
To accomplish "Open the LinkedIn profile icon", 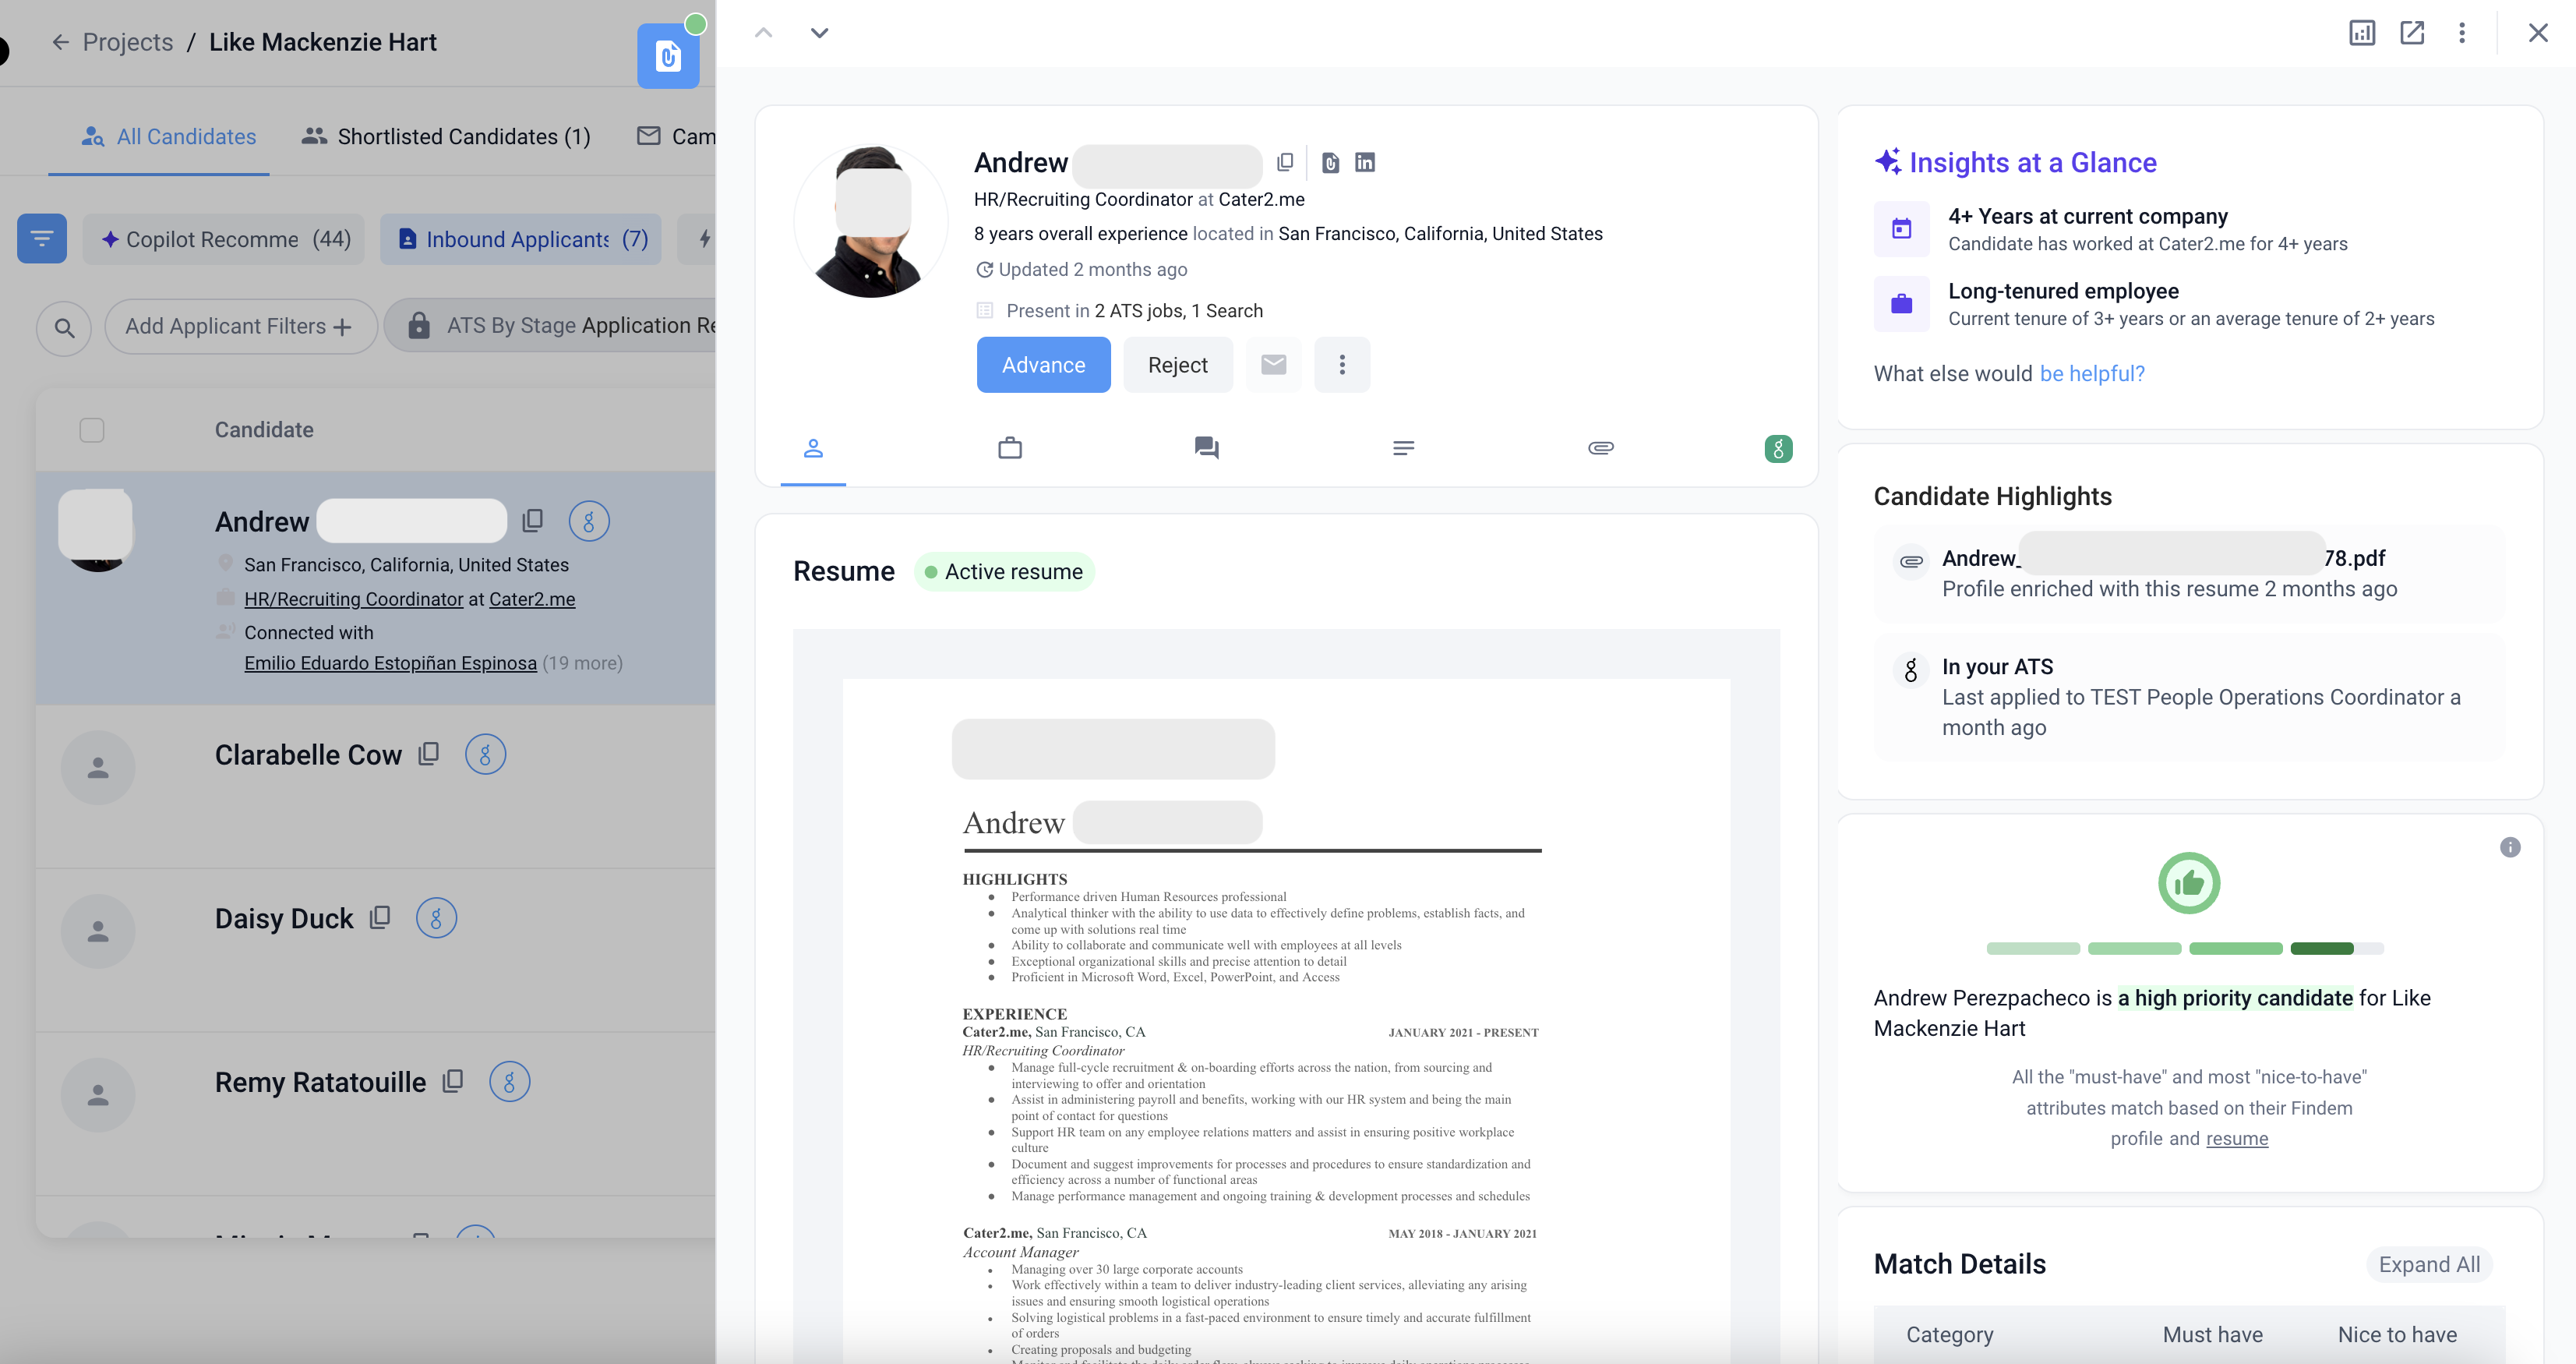I will [1364, 162].
